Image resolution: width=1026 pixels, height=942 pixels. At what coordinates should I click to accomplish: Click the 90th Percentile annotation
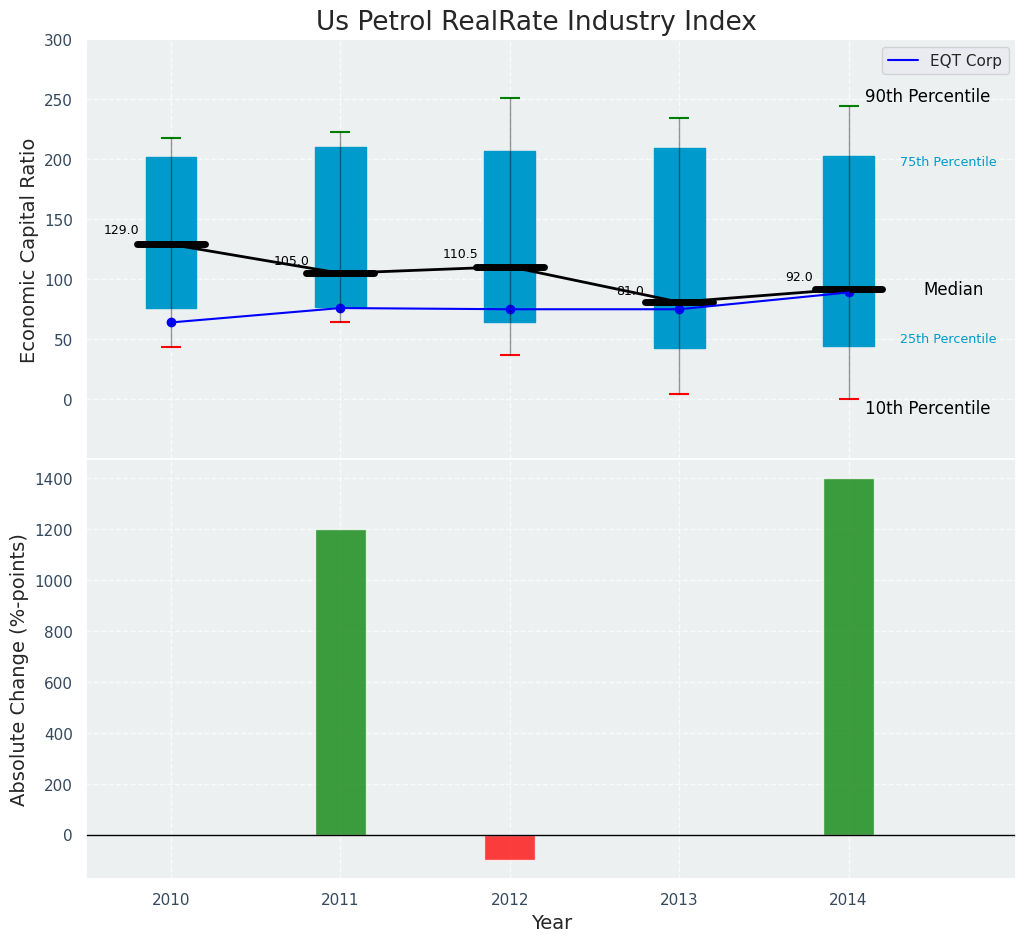click(x=927, y=97)
